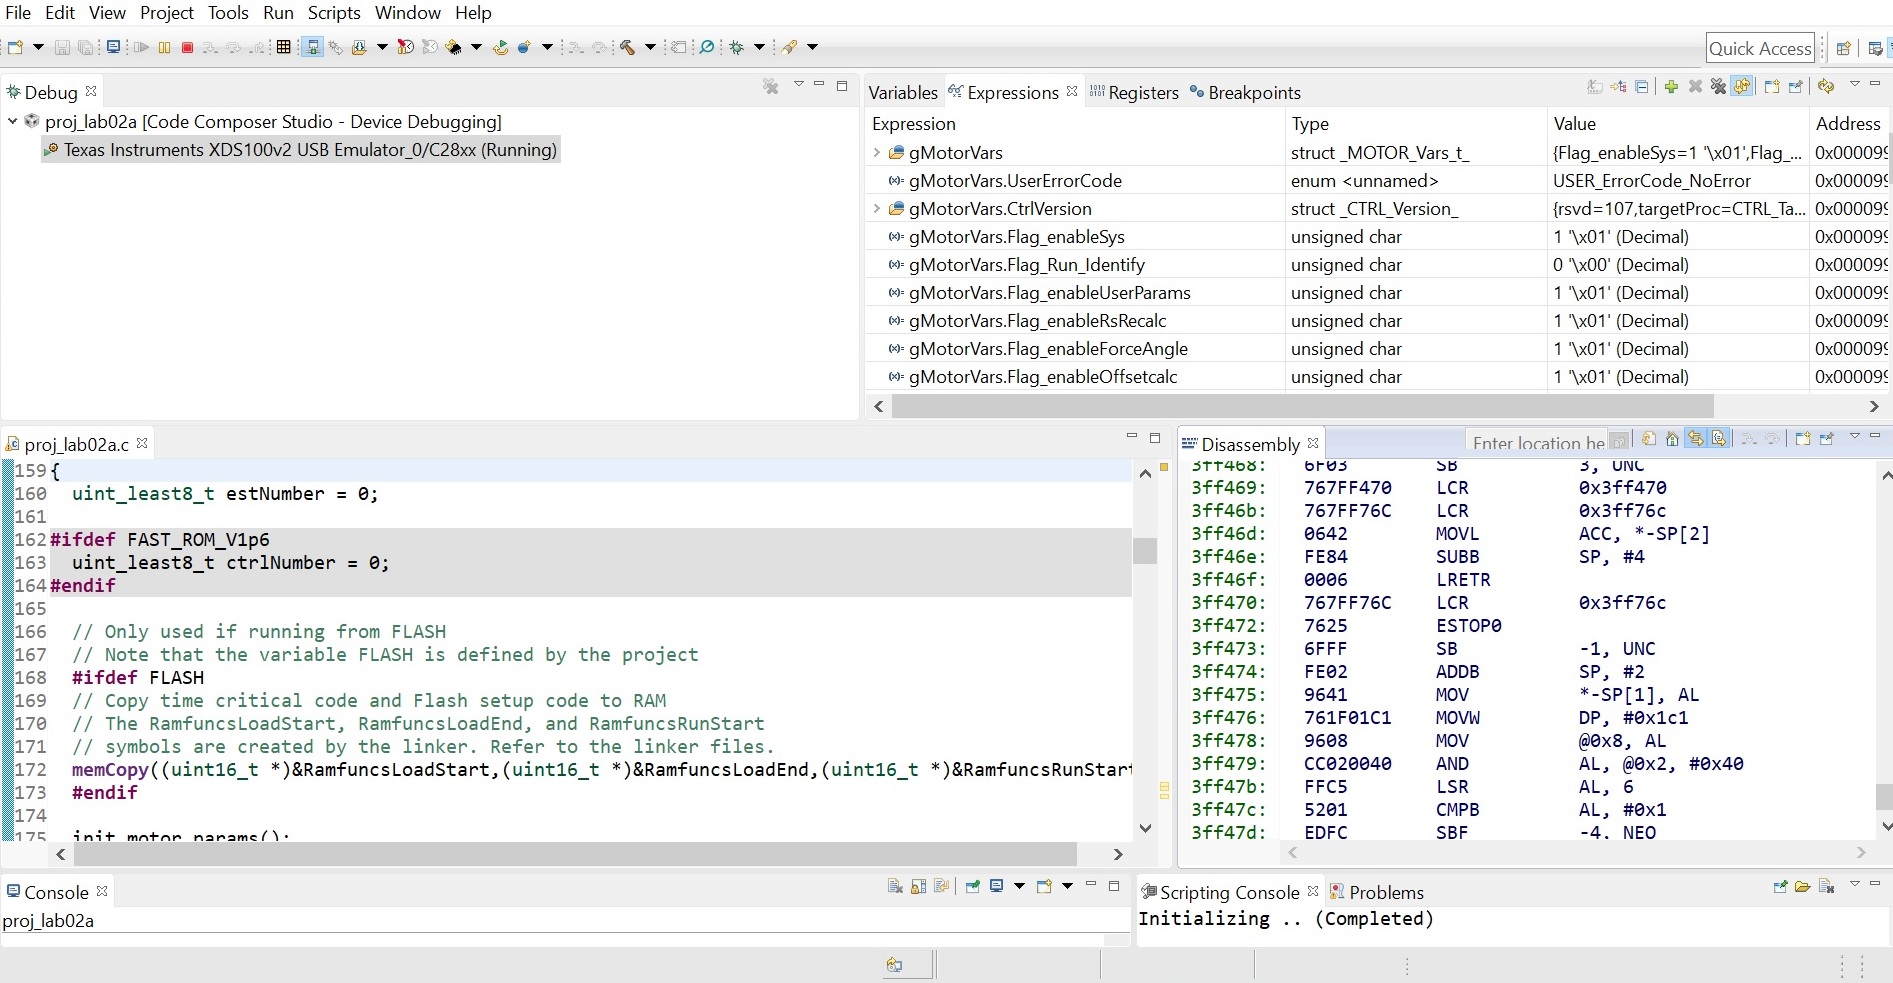Open dropdown arrow next to Load program
The image size is (1893, 983).
click(x=382, y=47)
